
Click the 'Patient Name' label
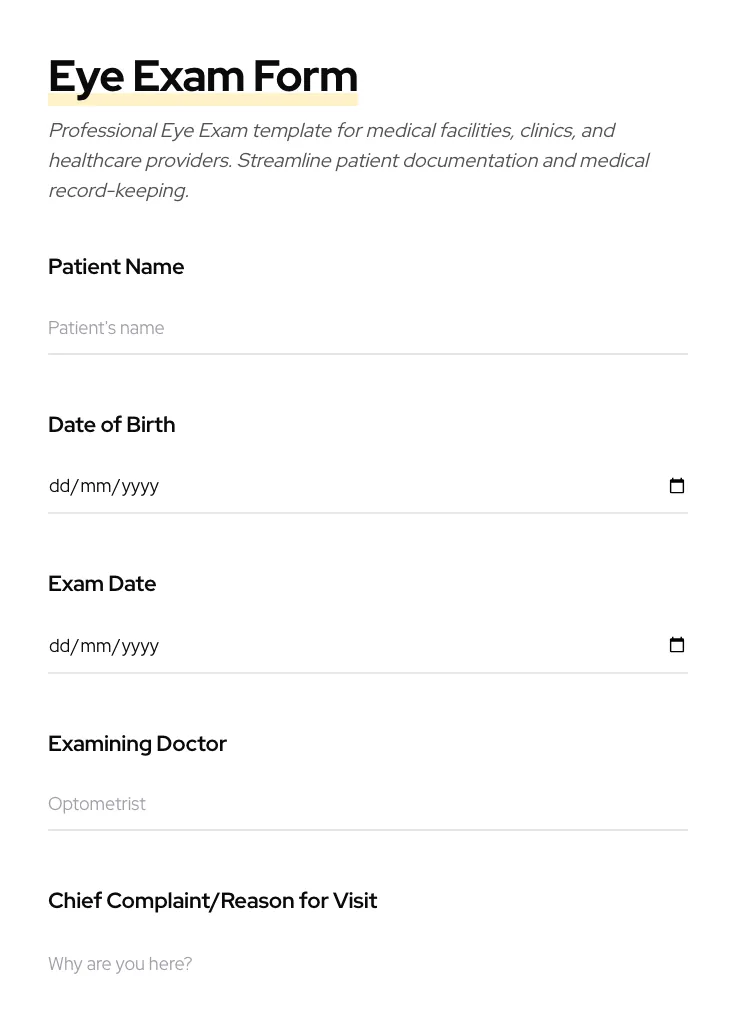tap(116, 267)
